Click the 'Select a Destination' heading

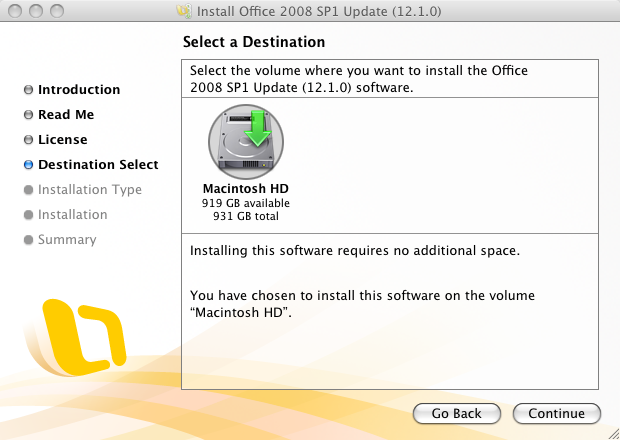pyautogui.click(x=254, y=42)
